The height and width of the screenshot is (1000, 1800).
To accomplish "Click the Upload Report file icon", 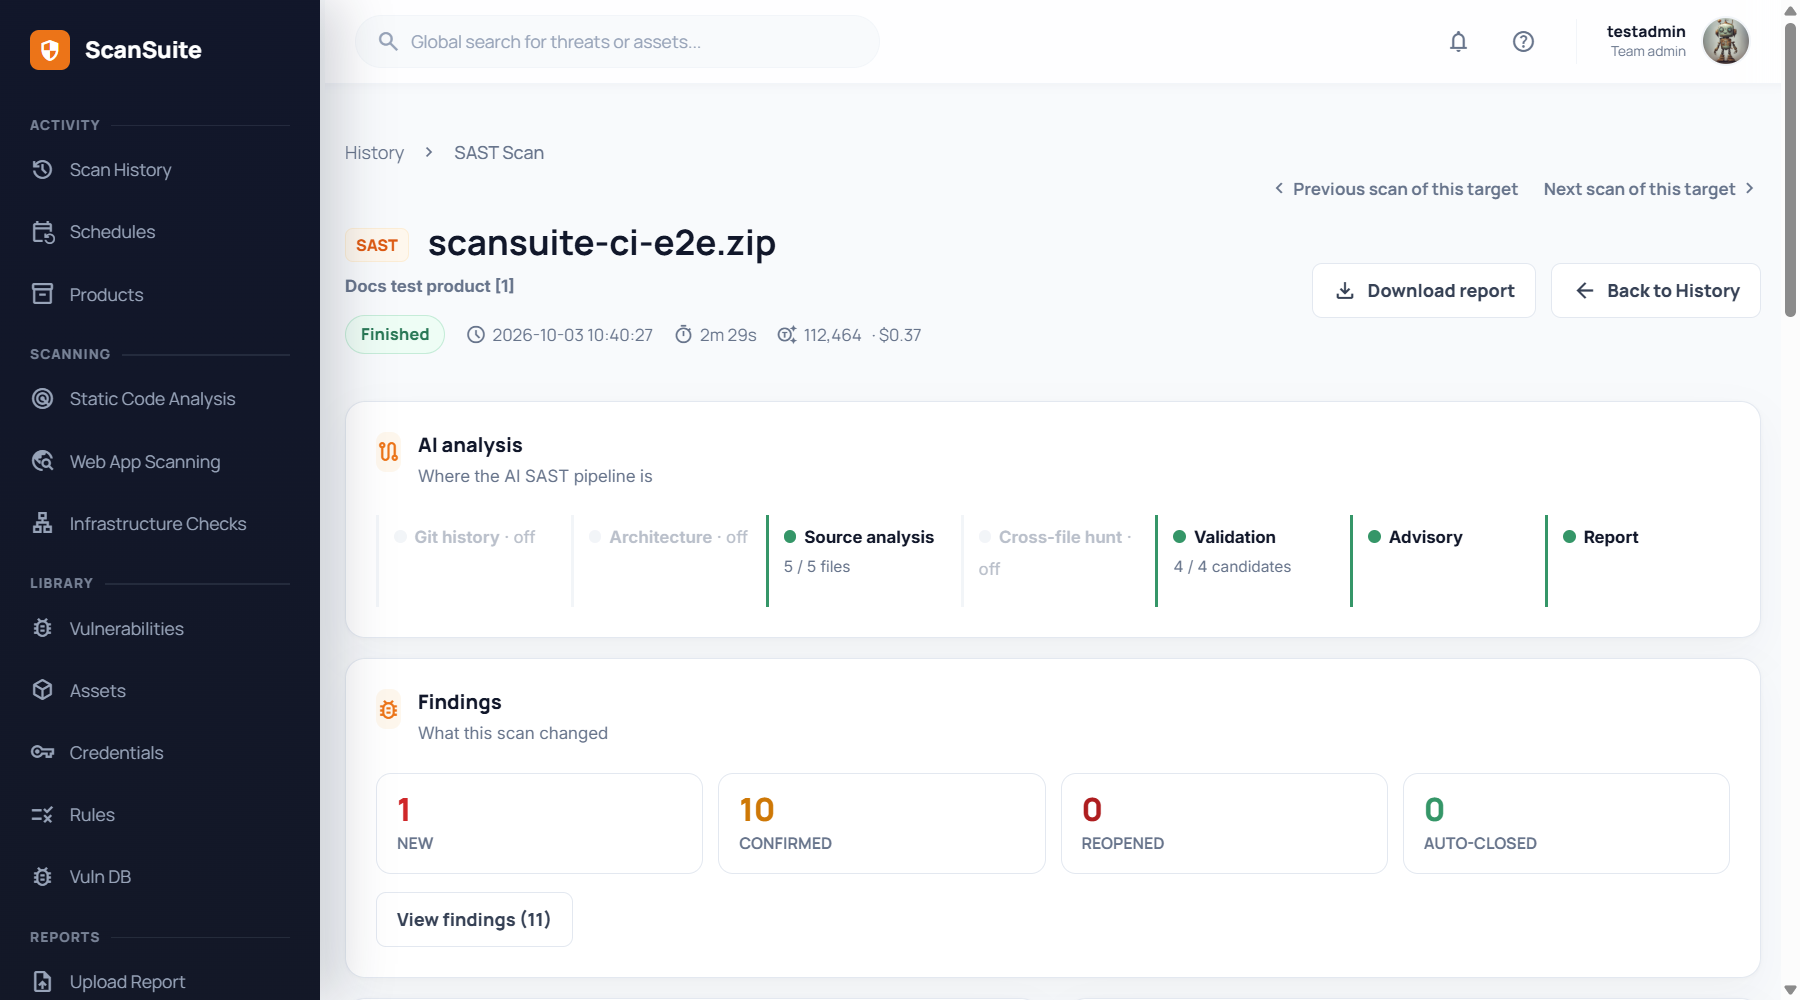I will click(x=42, y=981).
